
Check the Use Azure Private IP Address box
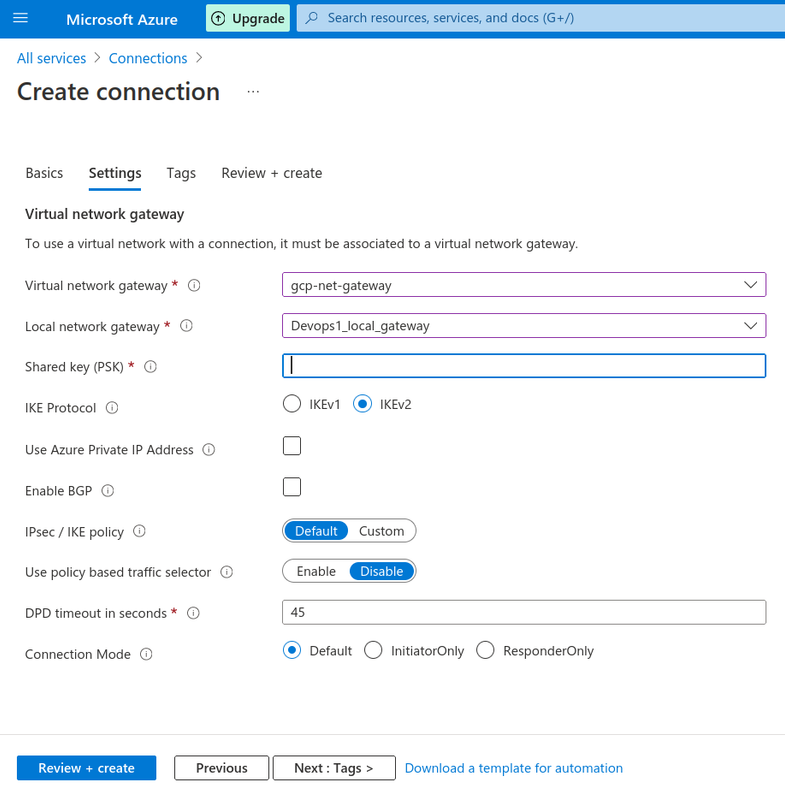[x=292, y=446]
